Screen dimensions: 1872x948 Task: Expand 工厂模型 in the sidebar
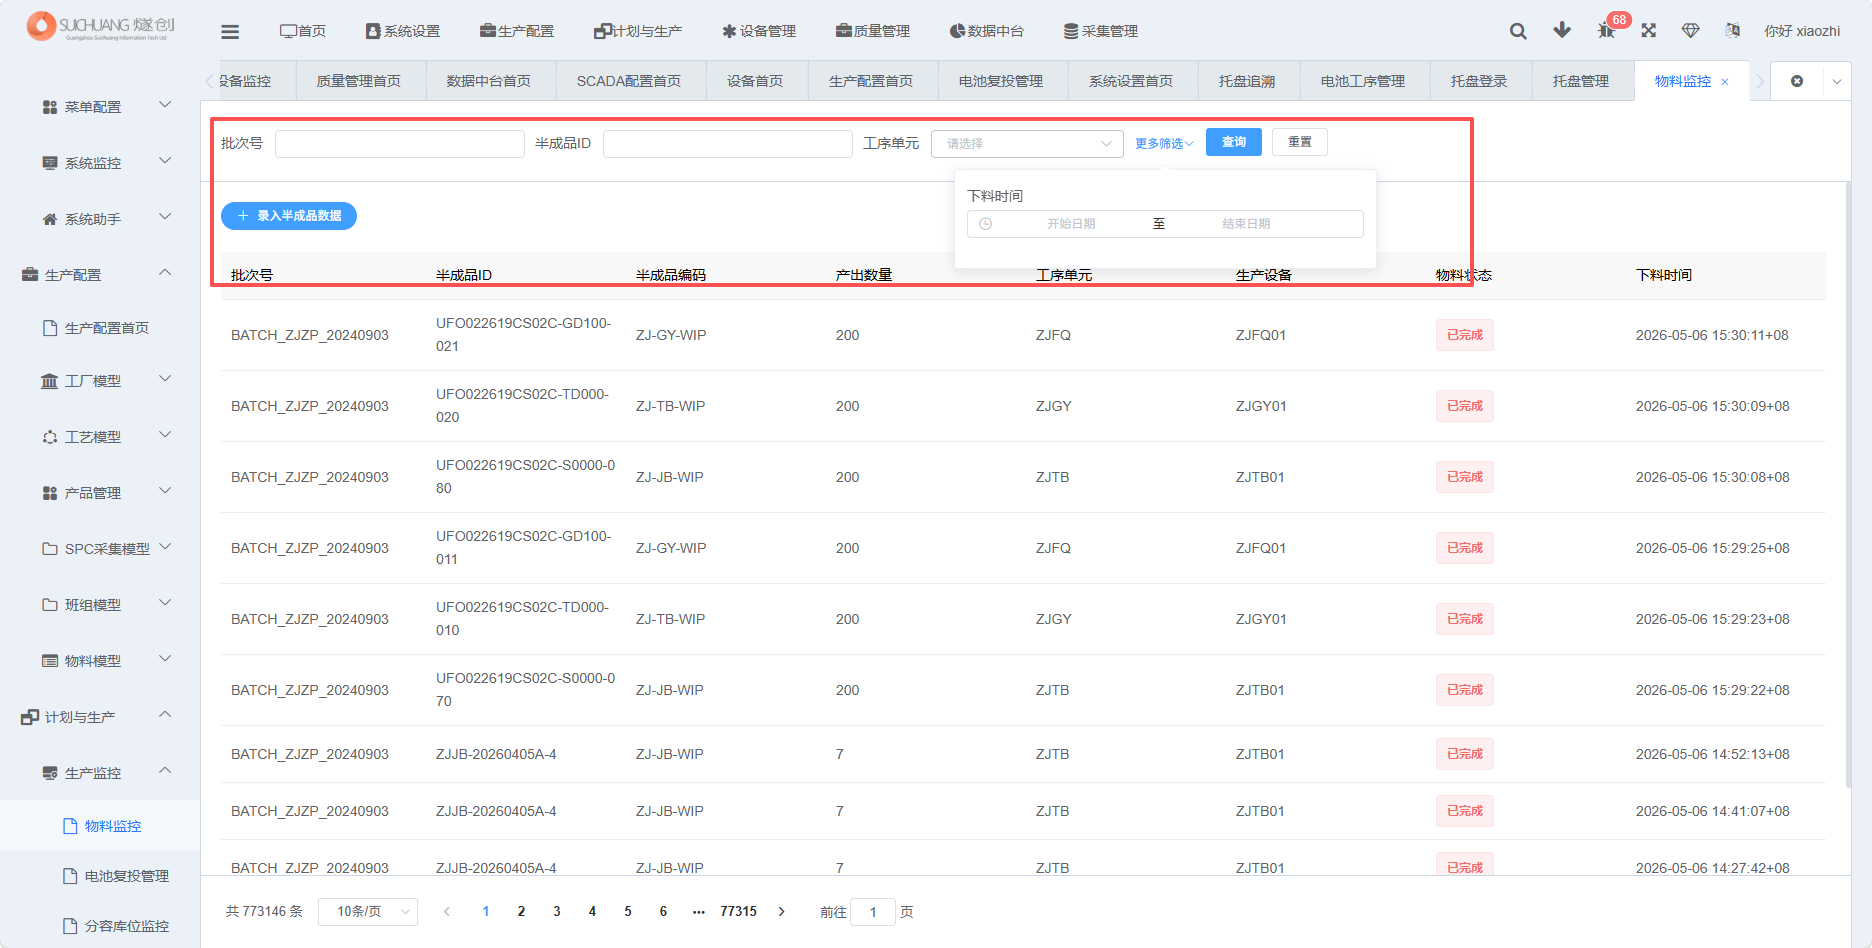[x=100, y=380]
